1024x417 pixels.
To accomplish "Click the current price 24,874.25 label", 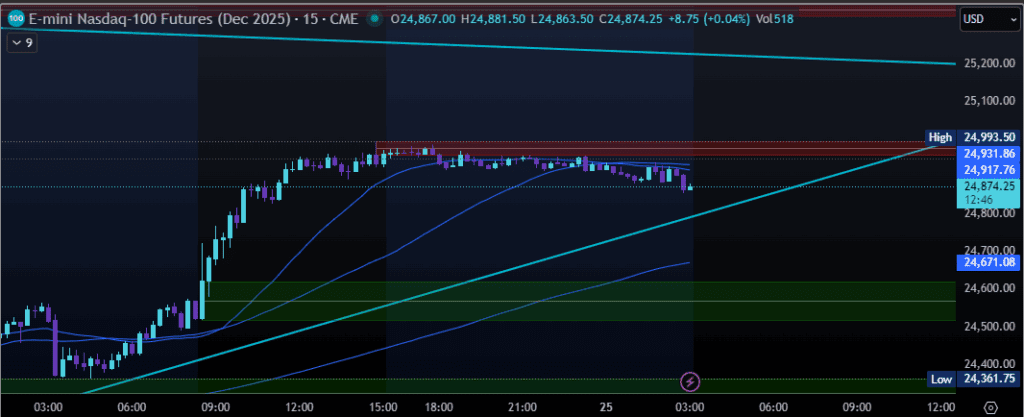I will 989,186.
